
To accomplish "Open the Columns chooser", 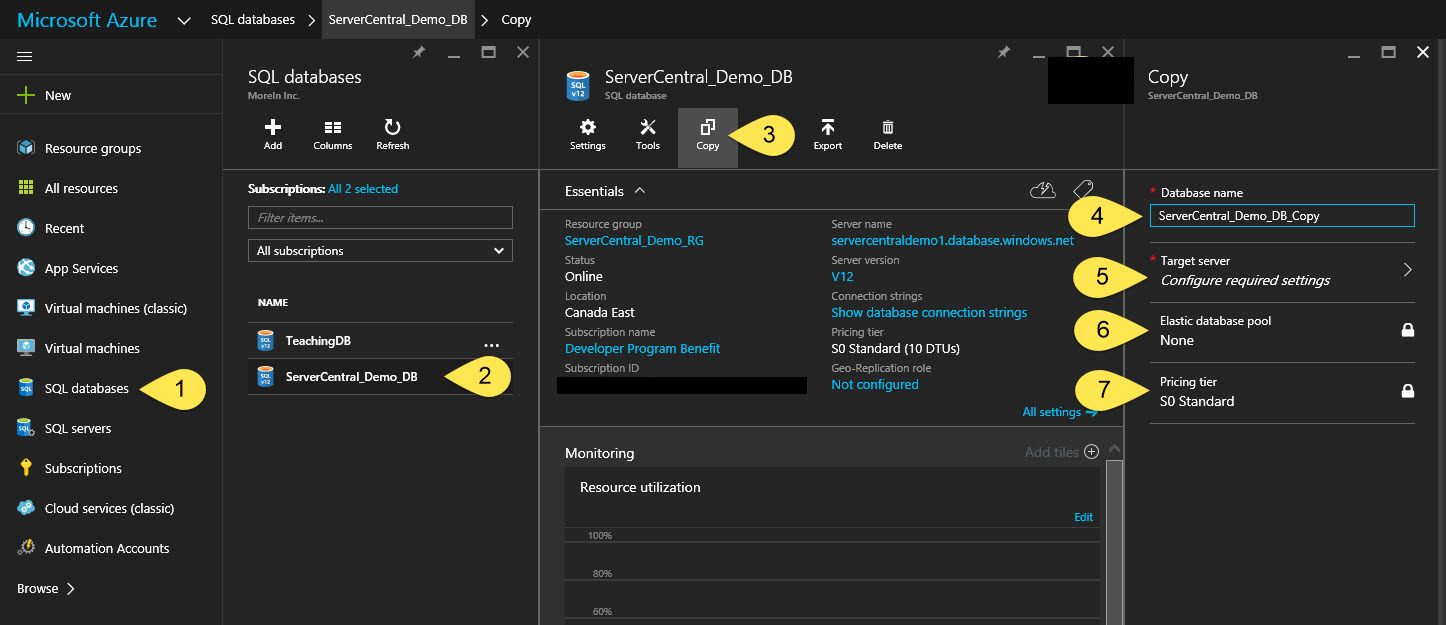I will [x=332, y=135].
